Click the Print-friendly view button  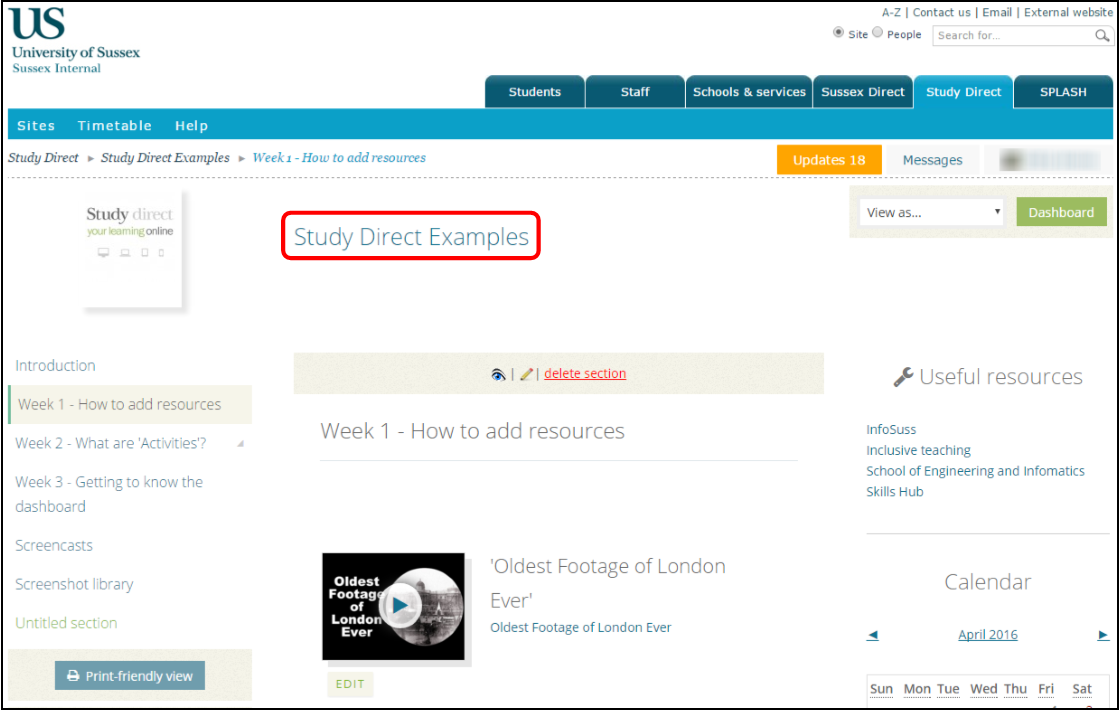(130, 676)
